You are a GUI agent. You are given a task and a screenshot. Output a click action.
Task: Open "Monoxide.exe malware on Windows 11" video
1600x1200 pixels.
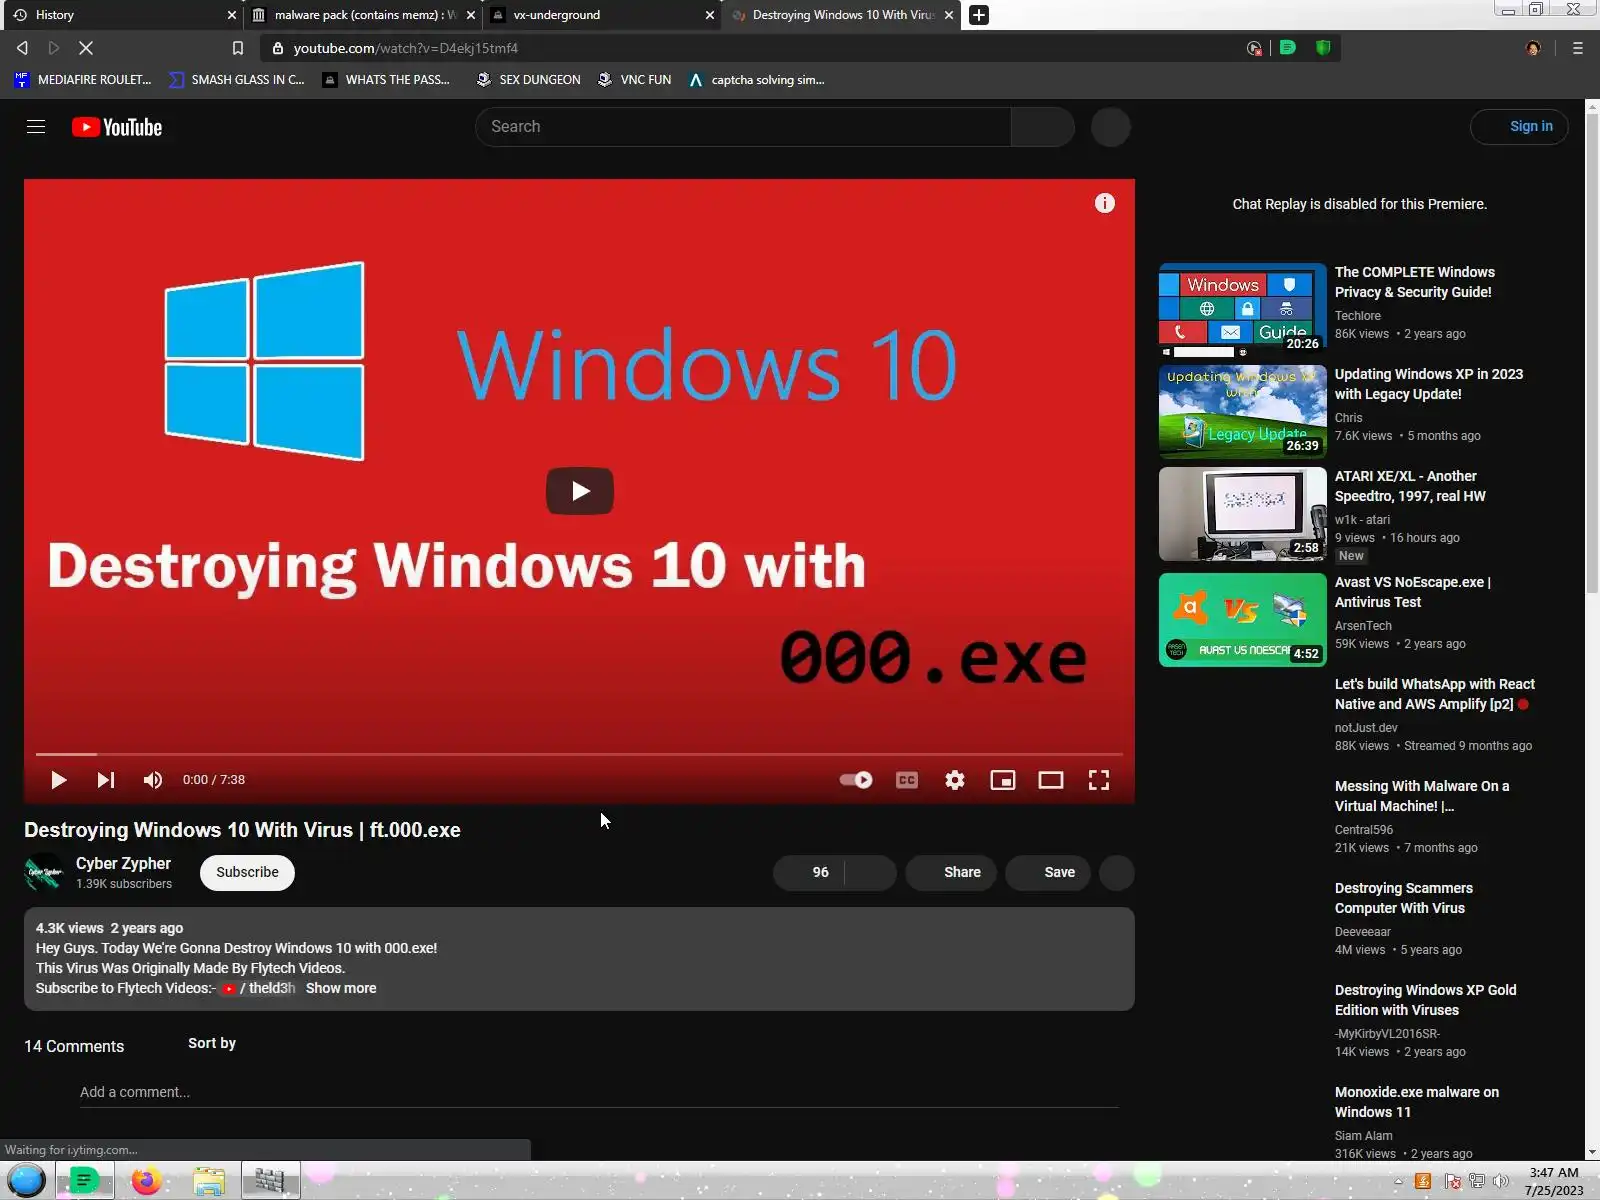click(x=1416, y=1102)
